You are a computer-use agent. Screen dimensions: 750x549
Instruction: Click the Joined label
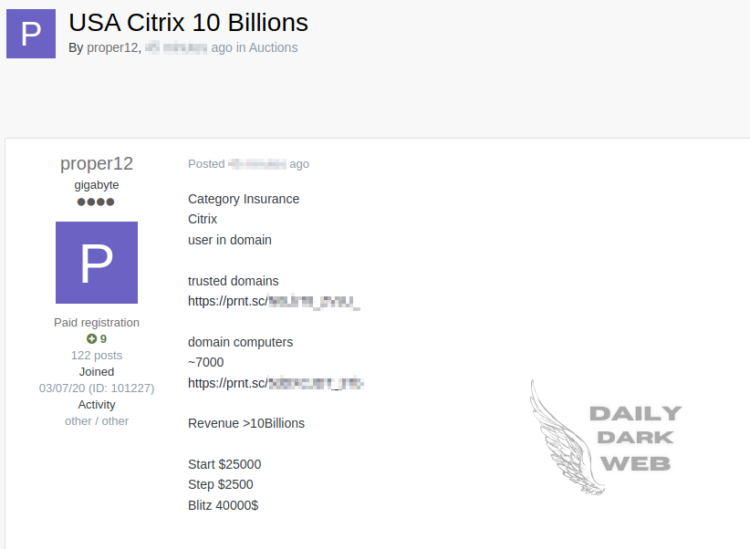(x=97, y=372)
